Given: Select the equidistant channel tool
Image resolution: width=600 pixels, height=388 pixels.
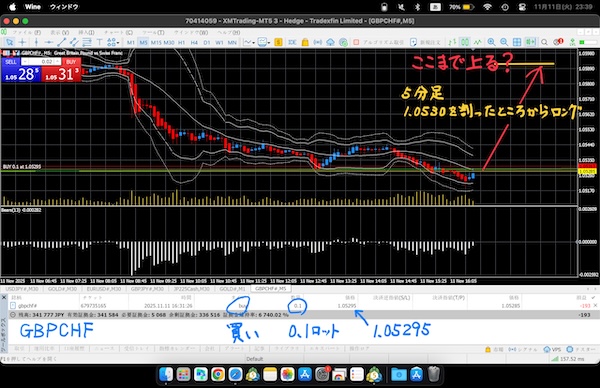Looking at the screenshot, I should click(74, 42).
